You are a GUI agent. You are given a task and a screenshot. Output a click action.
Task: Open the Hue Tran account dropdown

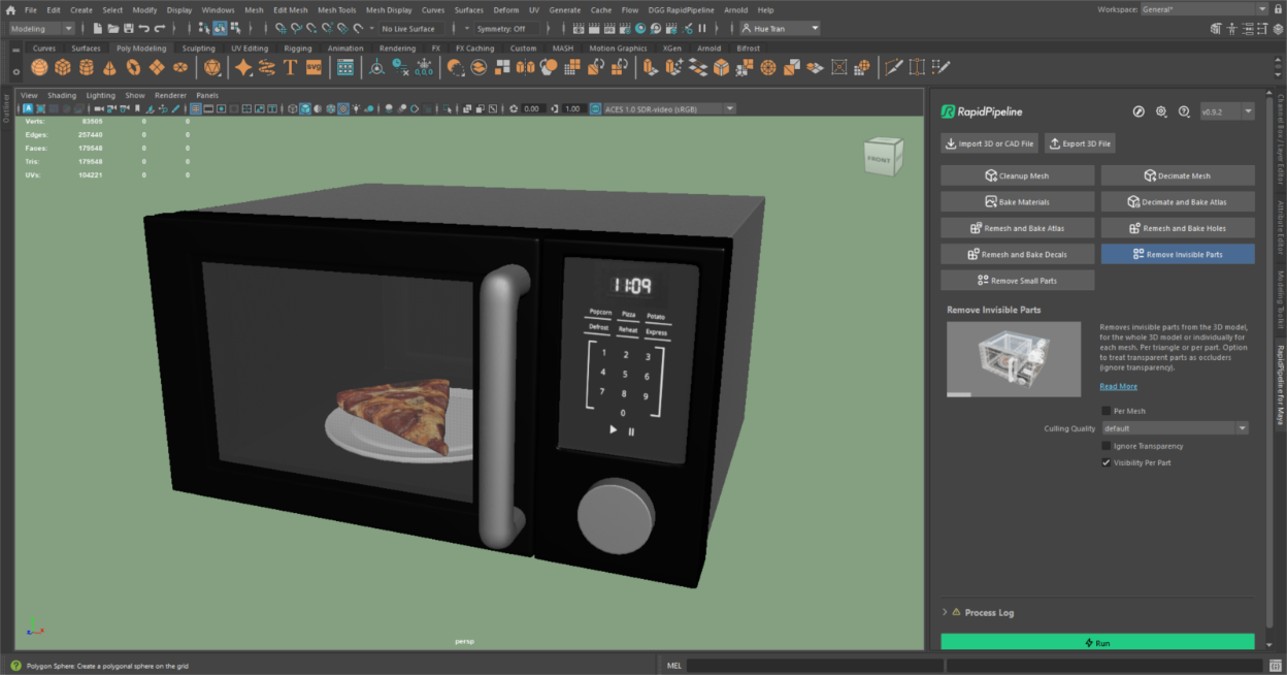point(780,29)
